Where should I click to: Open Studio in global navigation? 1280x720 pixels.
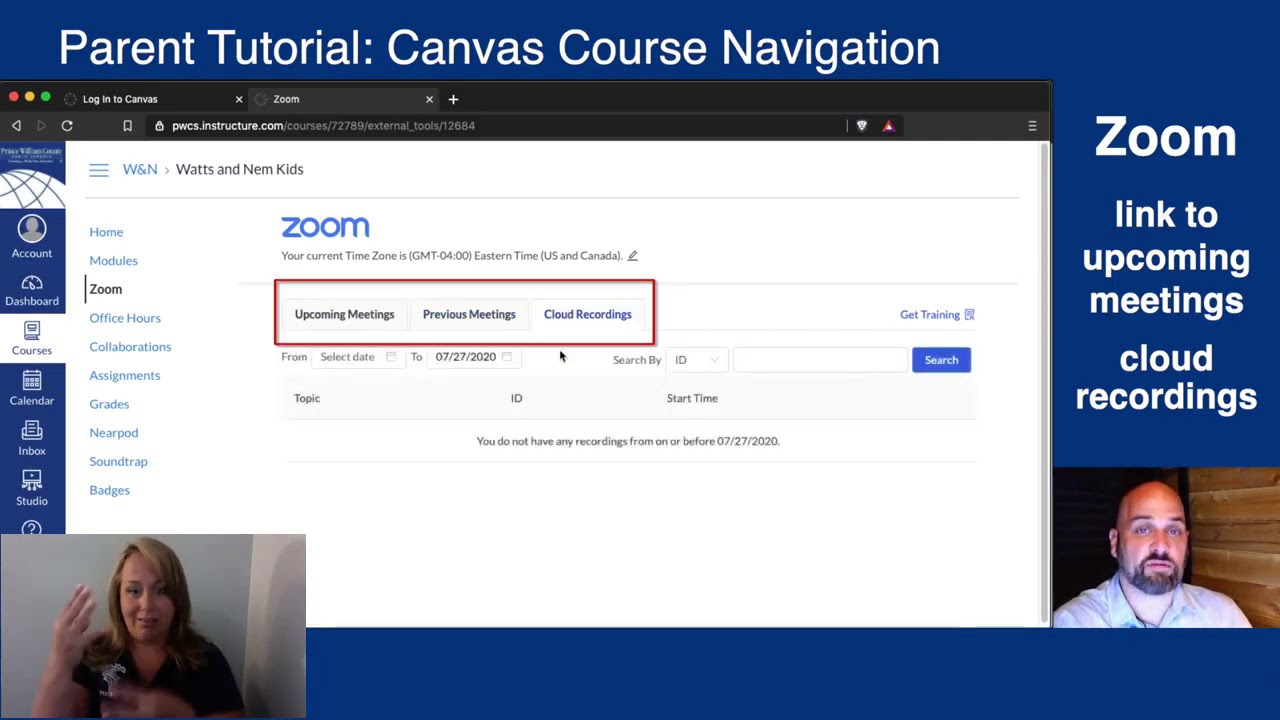click(32, 489)
